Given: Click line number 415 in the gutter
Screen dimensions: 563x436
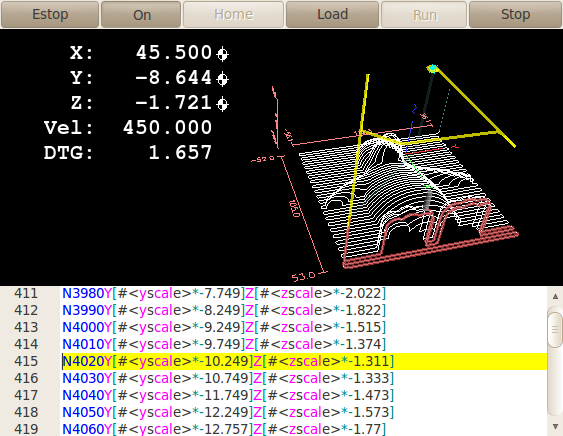Looking at the screenshot, I should point(26,361).
